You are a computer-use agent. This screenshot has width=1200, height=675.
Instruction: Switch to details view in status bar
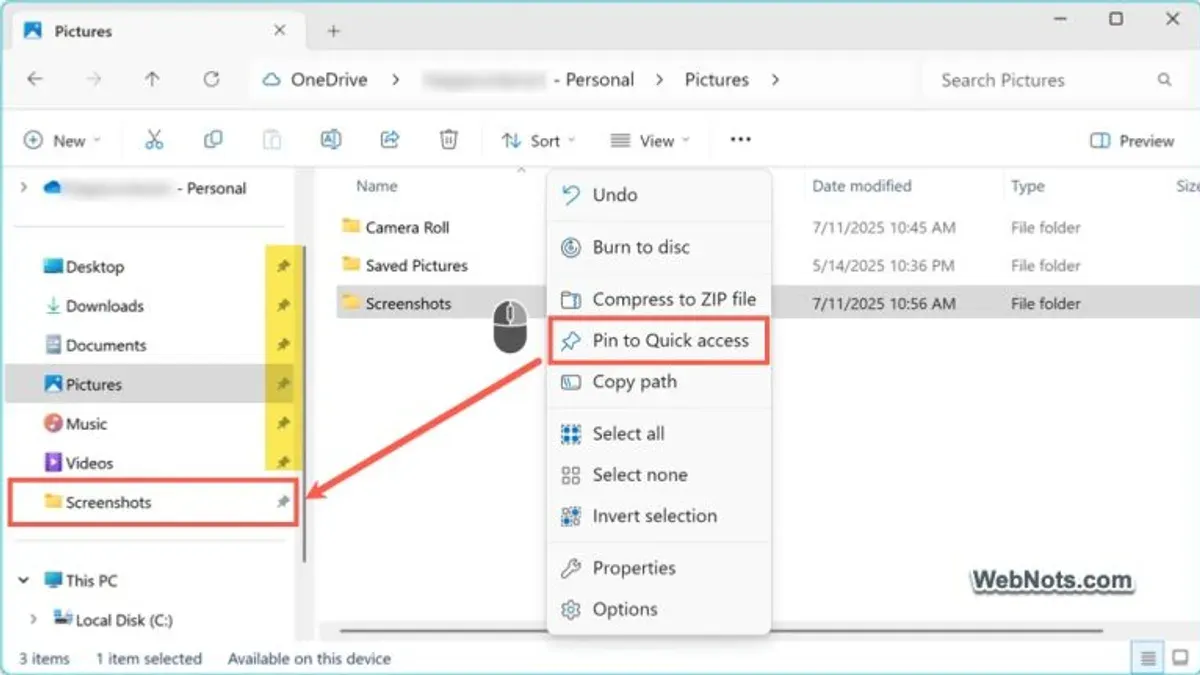pyautogui.click(x=1147, y=658)
